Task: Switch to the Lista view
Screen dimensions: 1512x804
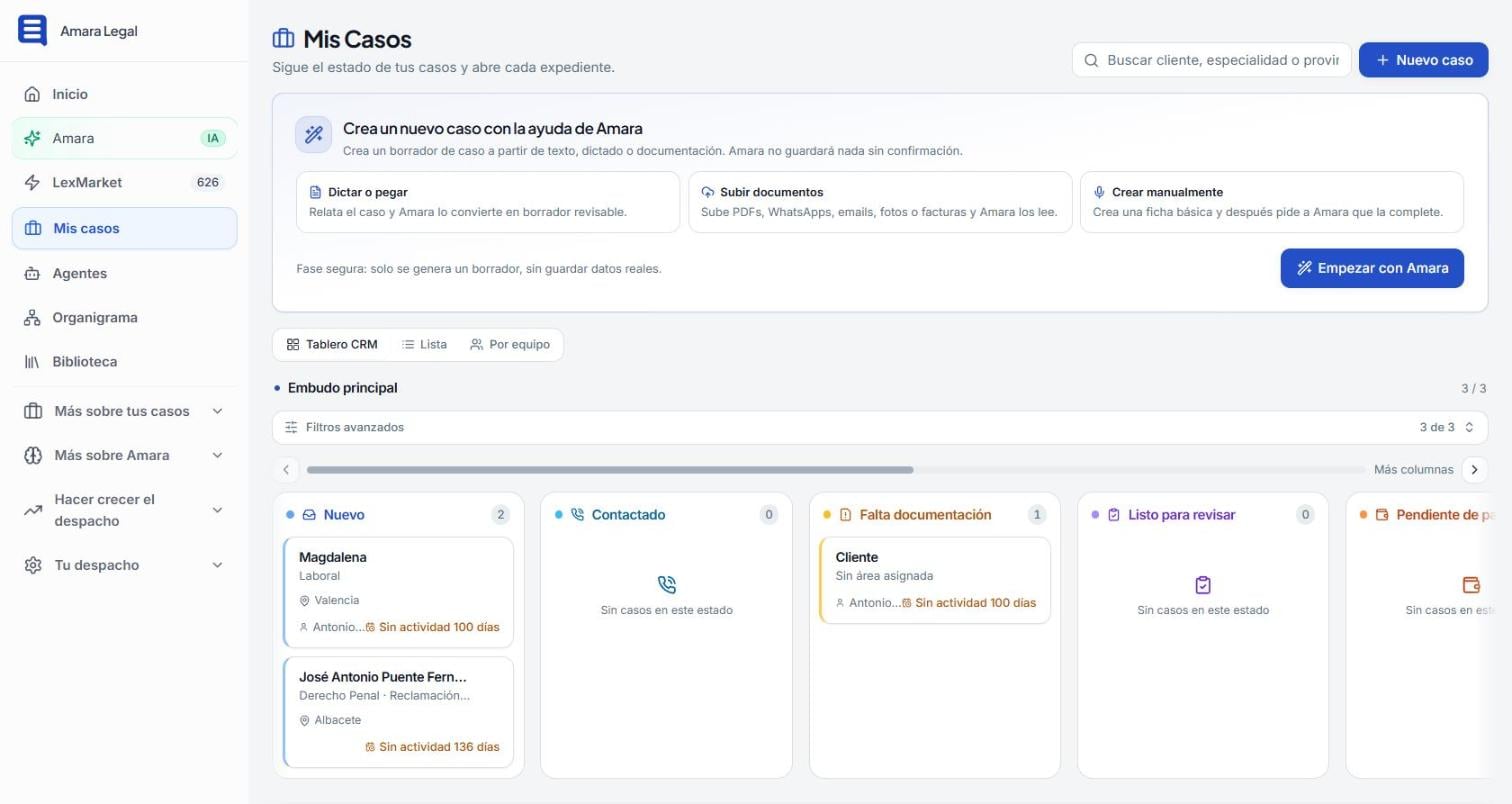Action: pyautogui.click(x=424, y=344)
